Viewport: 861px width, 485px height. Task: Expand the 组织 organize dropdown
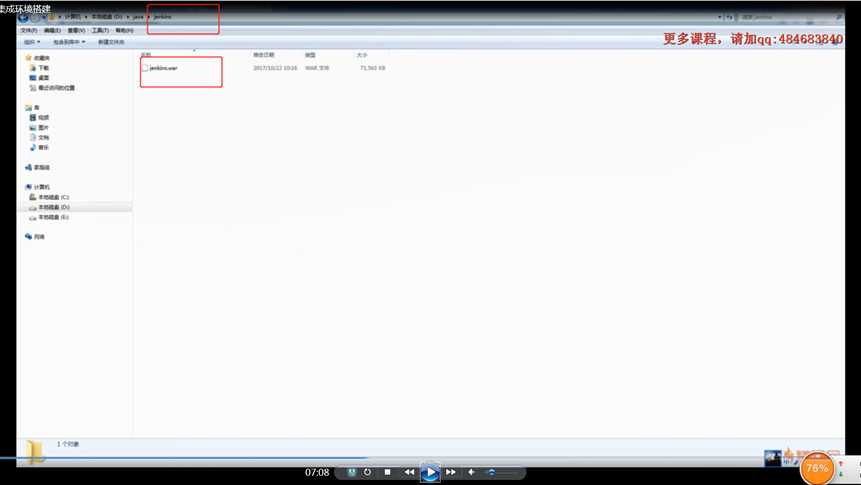point(32,42)
